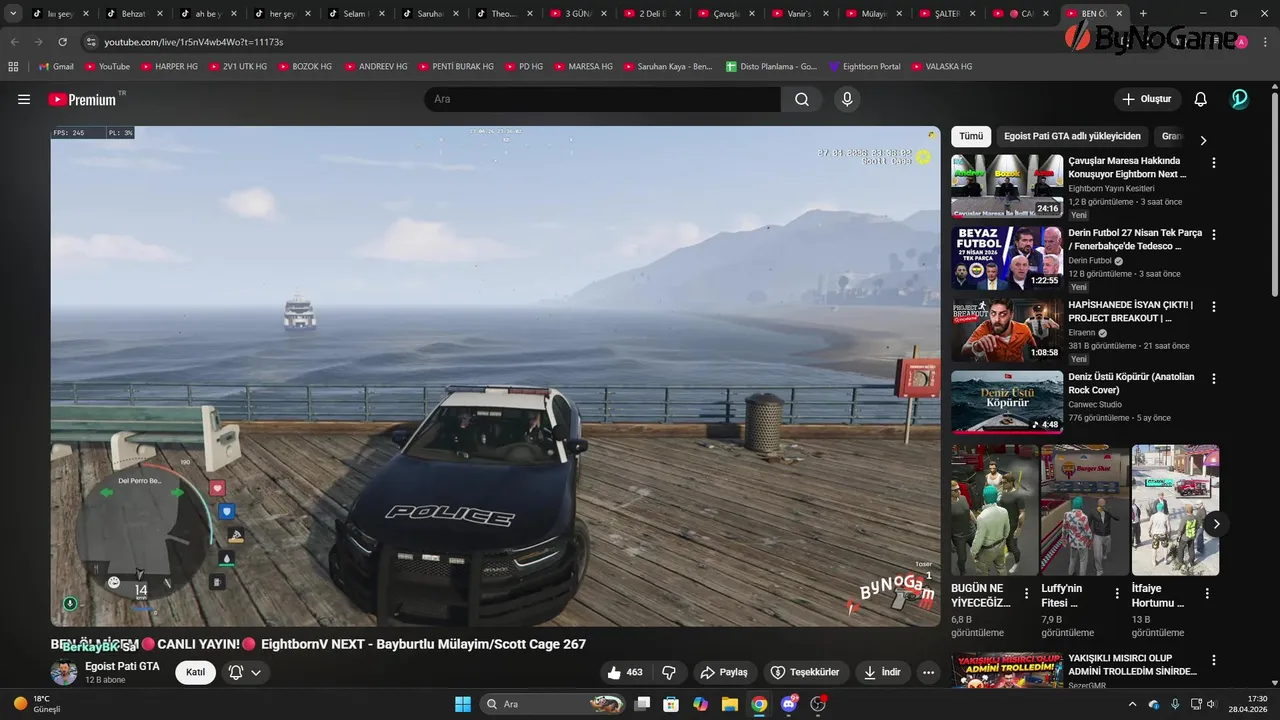Open the Gmail bookmark

point(56,66)
